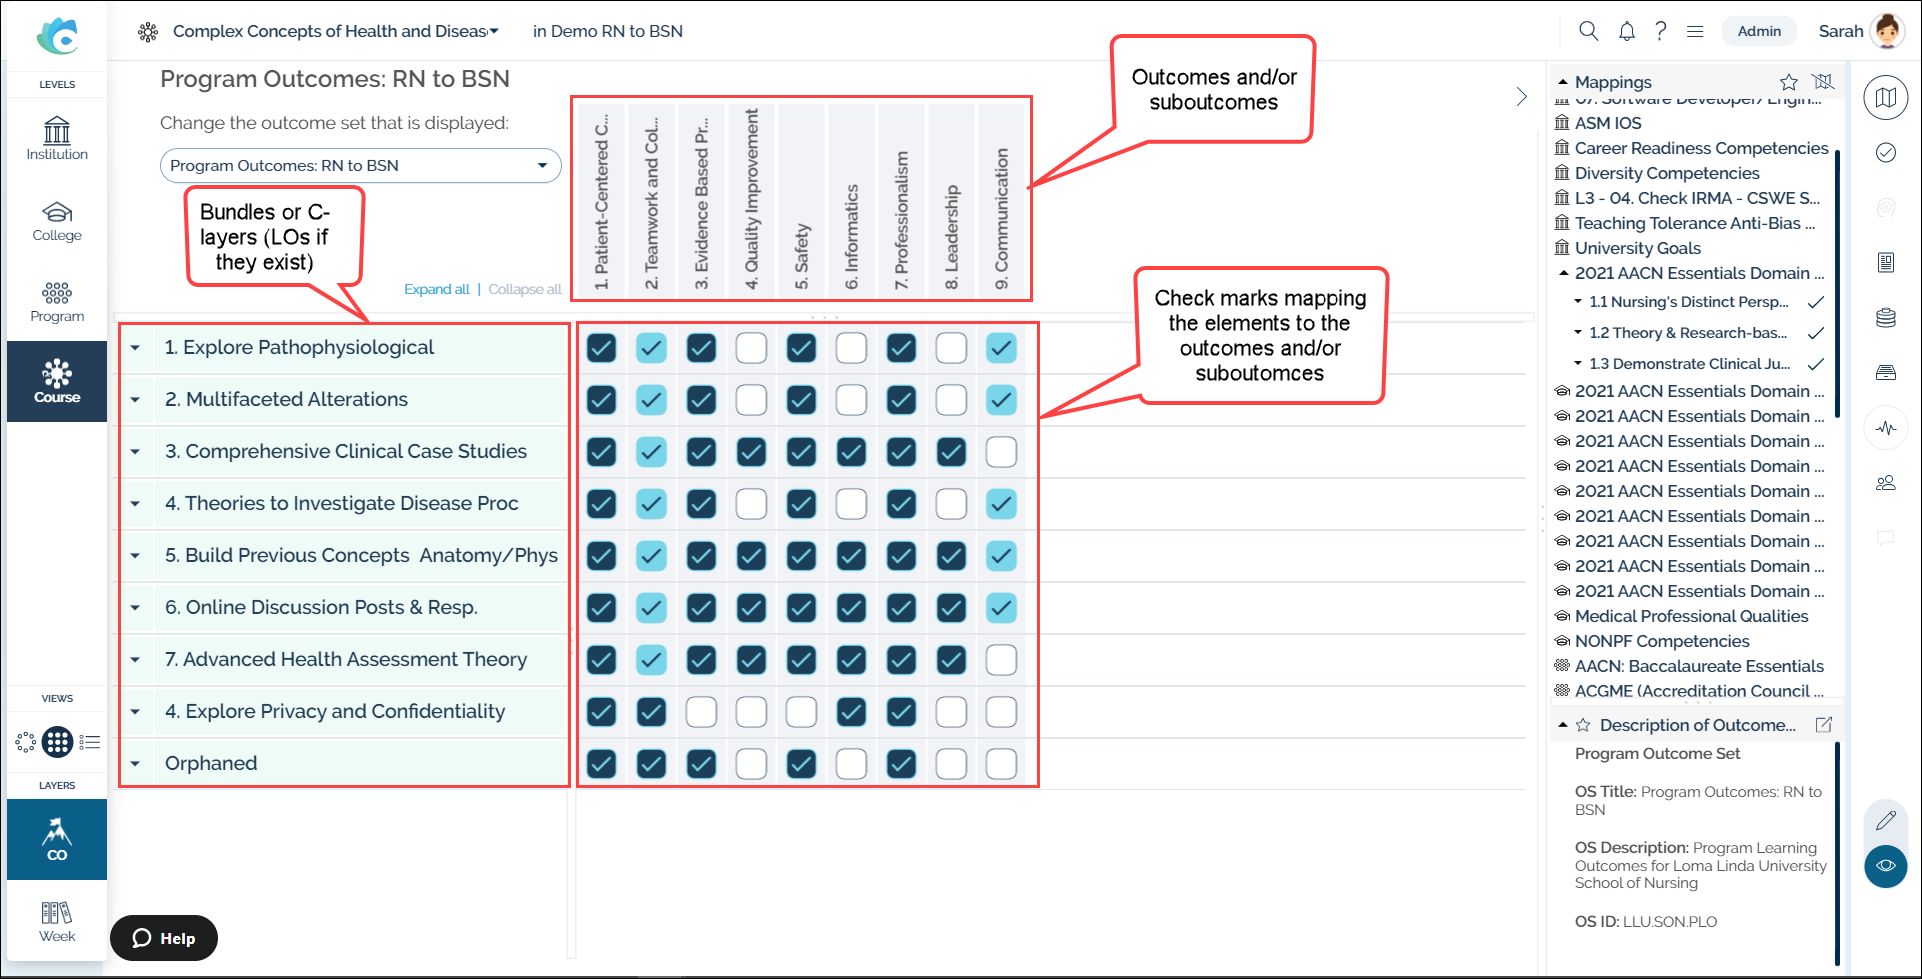The height and width of the screenshot is (979, 1922).
Task: Open the hamburger menu in header
Action: pyautogui.click(x=1695, y=31)
